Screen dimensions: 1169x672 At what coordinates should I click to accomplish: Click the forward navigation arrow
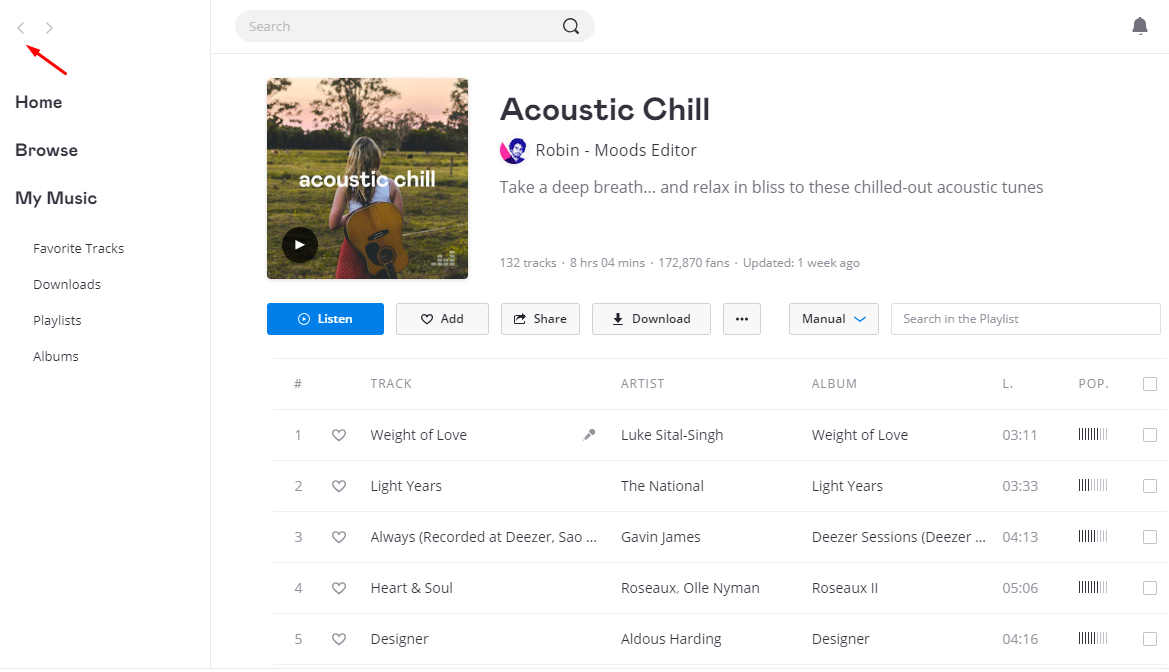[x=49, y=28]
